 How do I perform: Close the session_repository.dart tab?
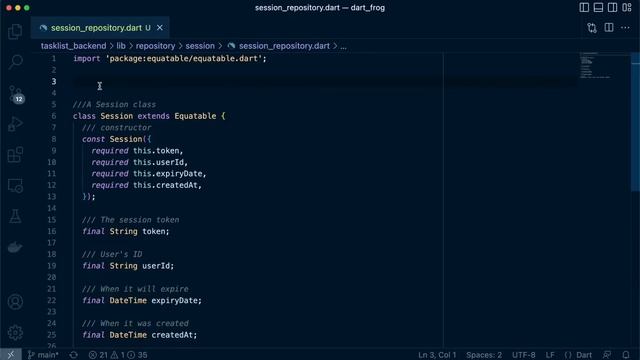160,27
